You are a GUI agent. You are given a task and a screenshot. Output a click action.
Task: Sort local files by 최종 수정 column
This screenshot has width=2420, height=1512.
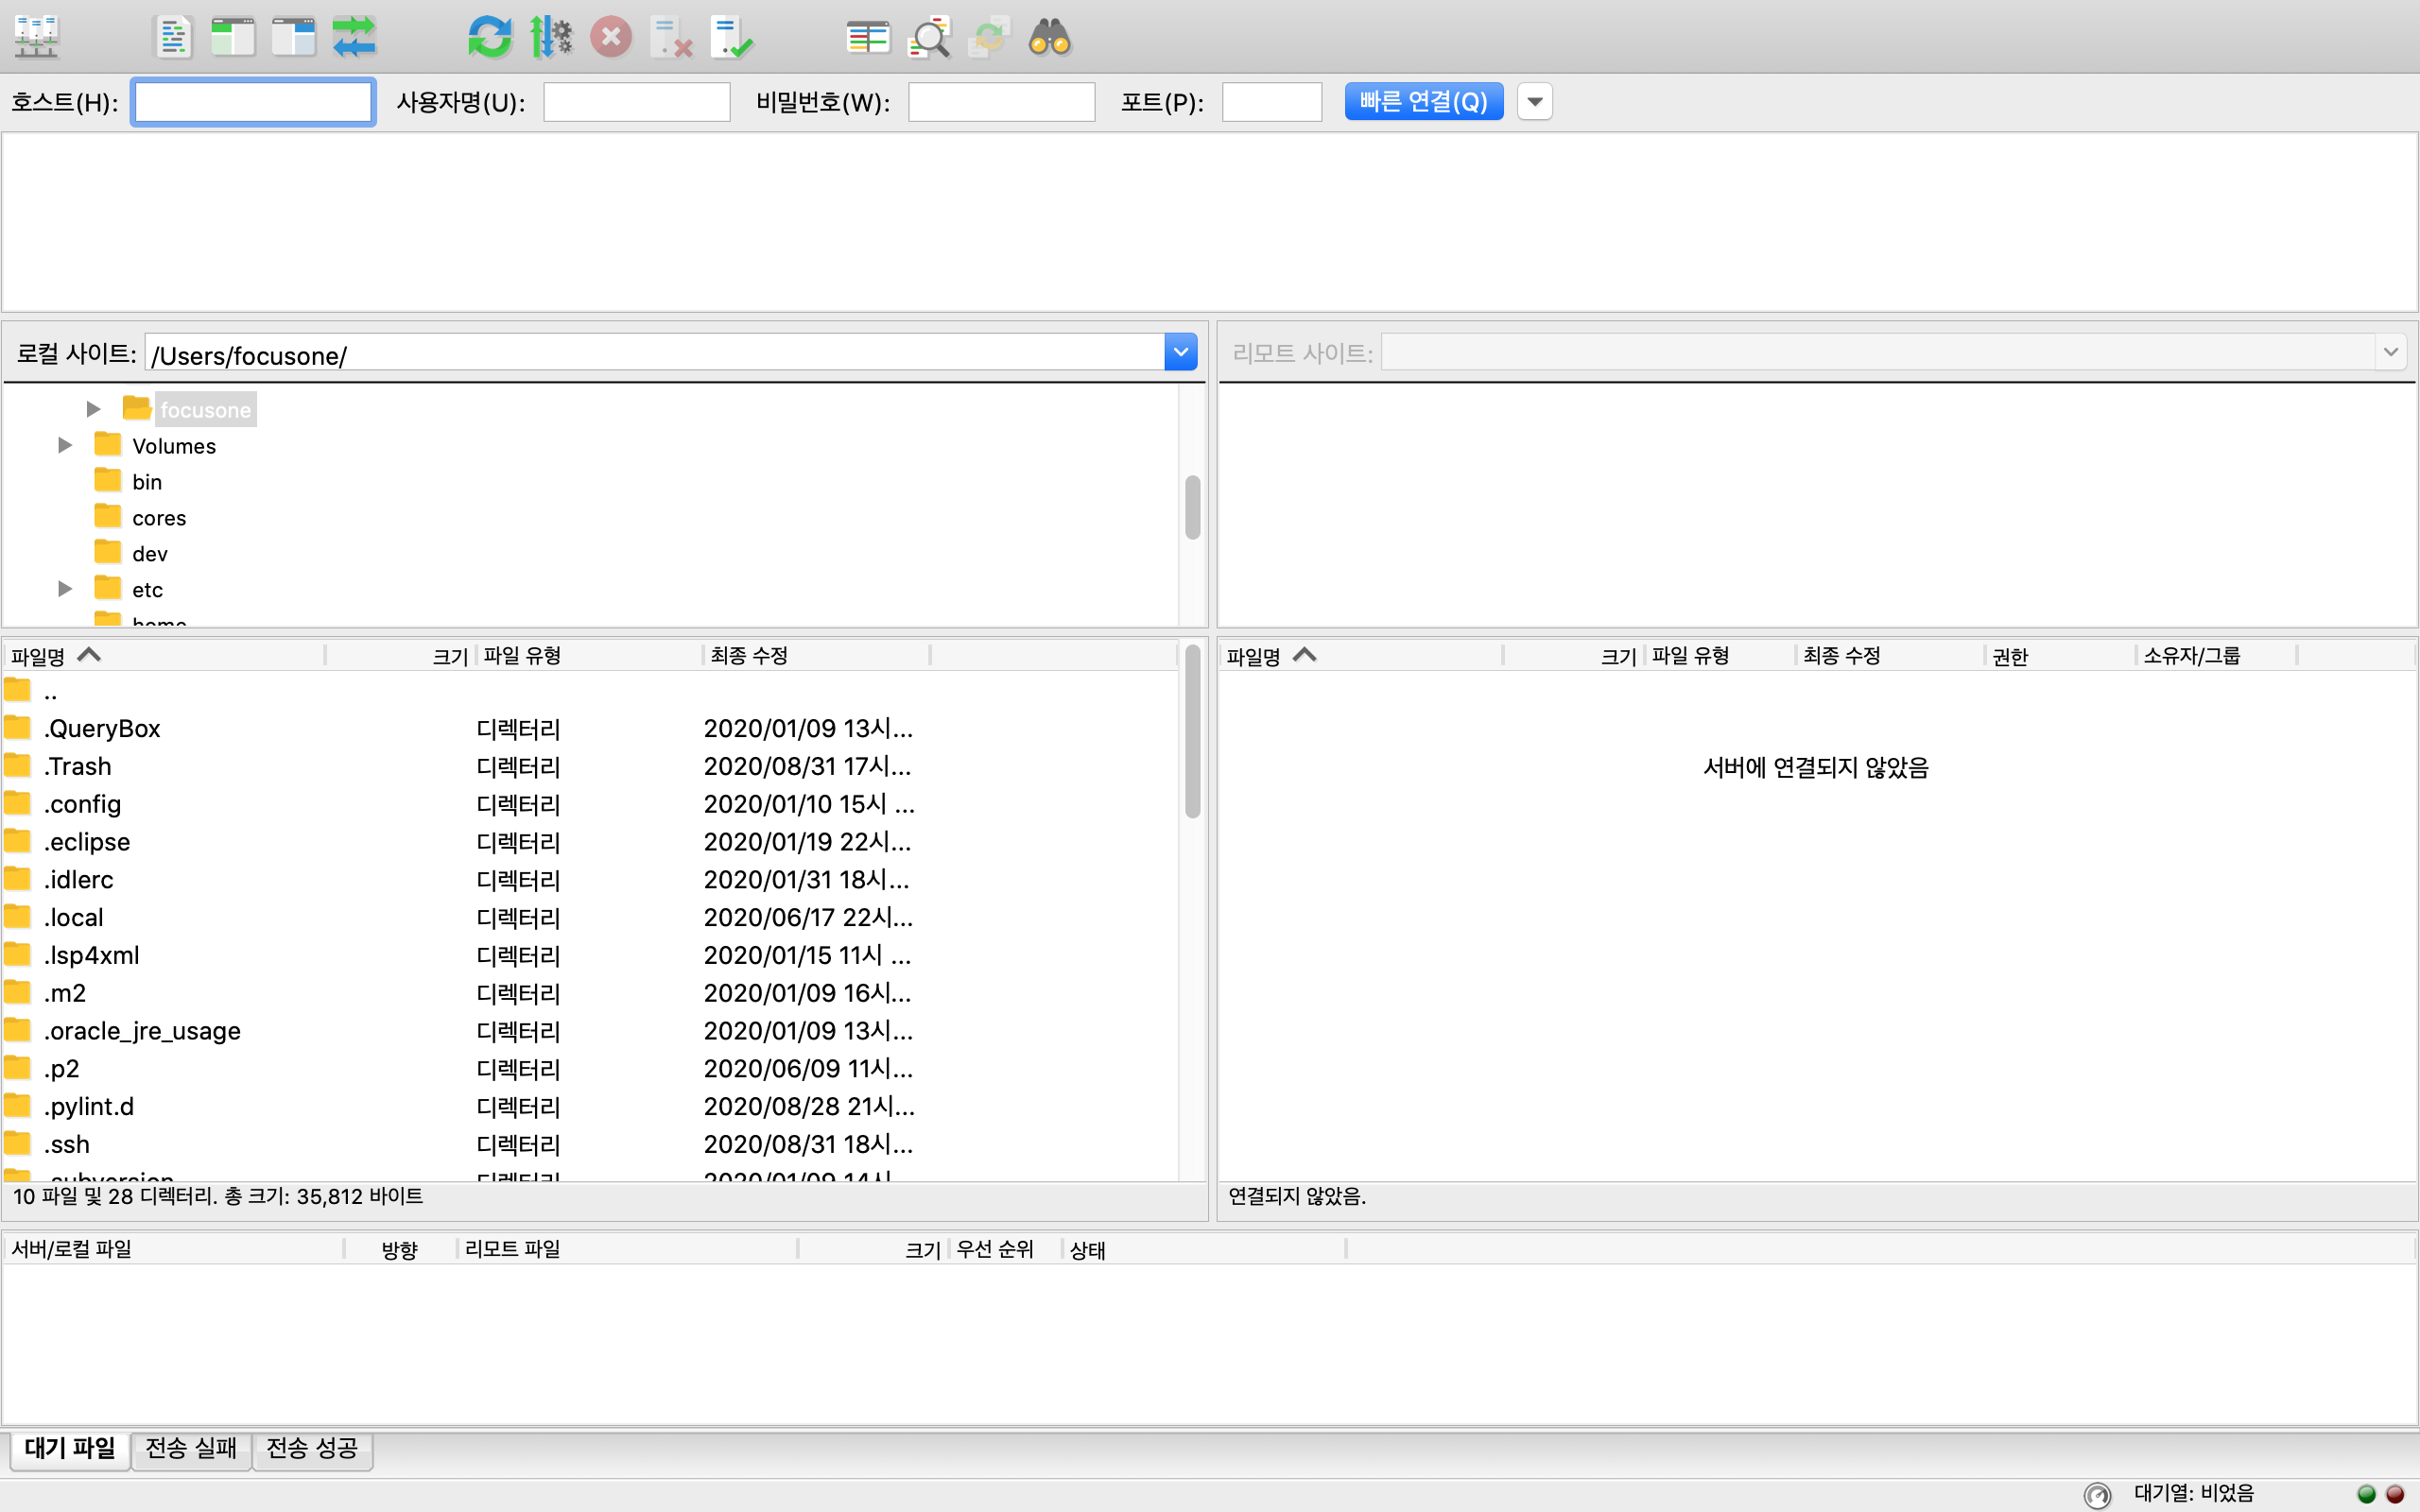750,656
